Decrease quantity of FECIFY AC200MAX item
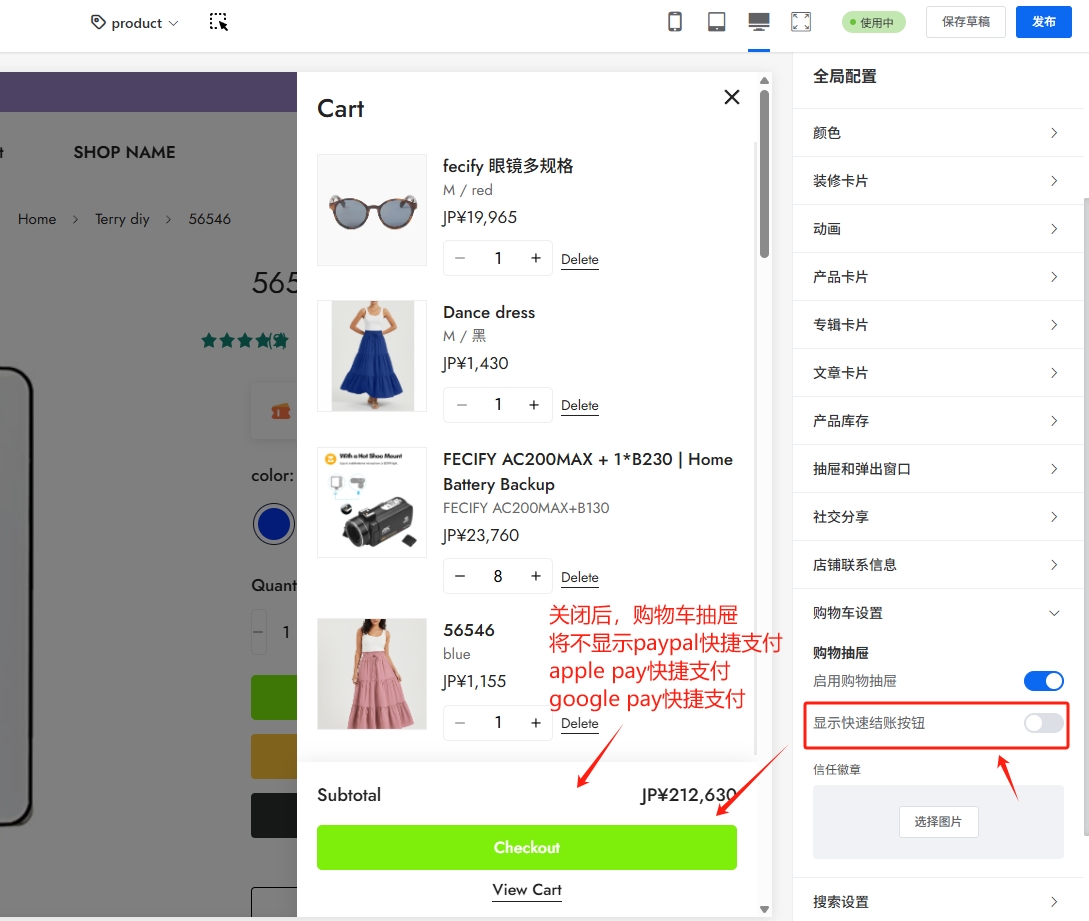1089x921 pixels. click(x=460, y=577)
